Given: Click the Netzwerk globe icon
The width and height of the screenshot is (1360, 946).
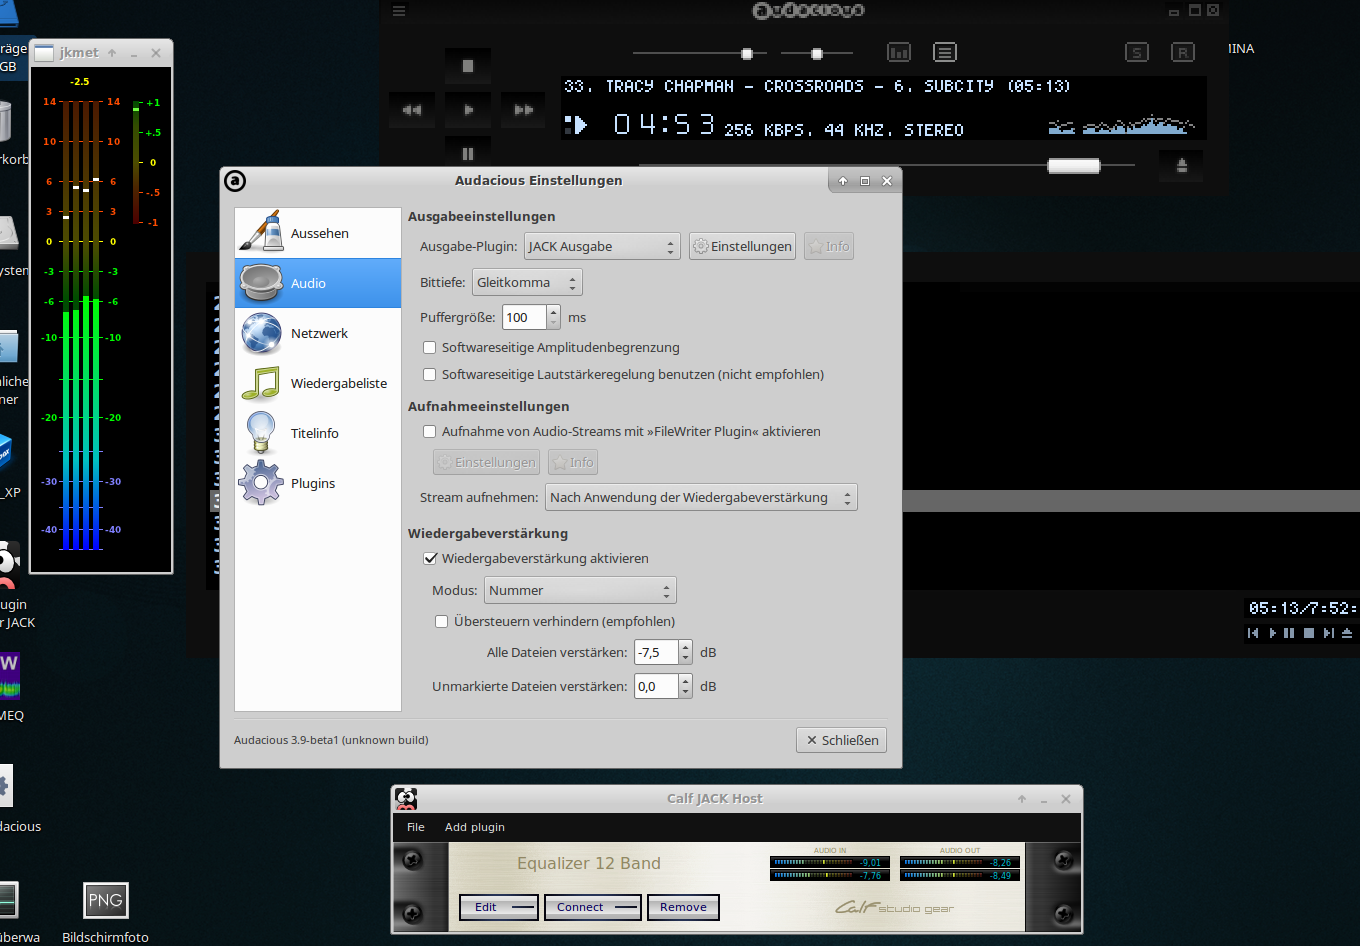Looking at the screenshot, I should click(x=261, y=333).
